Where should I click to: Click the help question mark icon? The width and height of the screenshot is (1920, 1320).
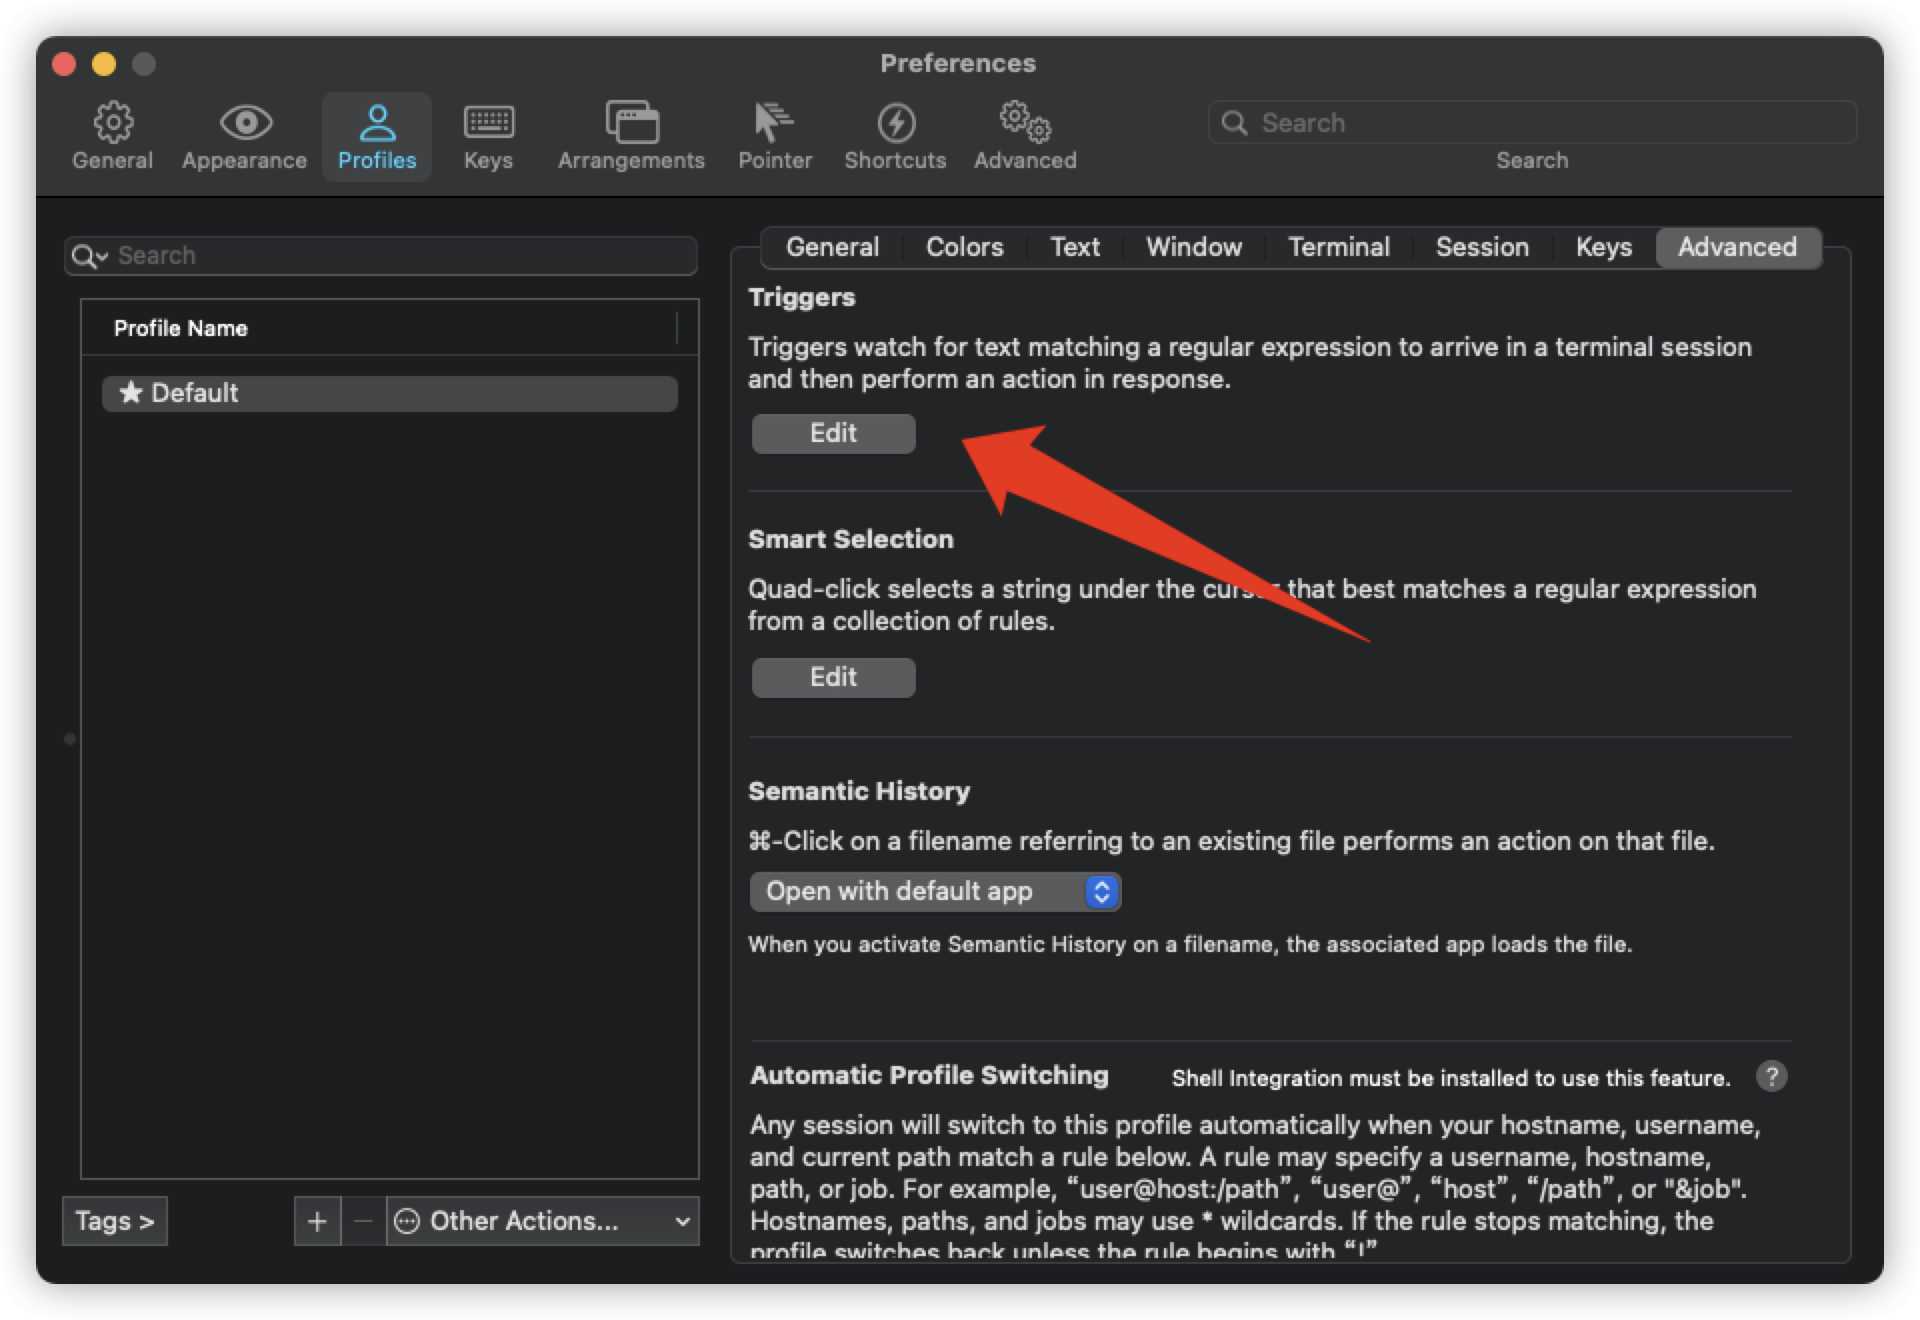1771,1076
